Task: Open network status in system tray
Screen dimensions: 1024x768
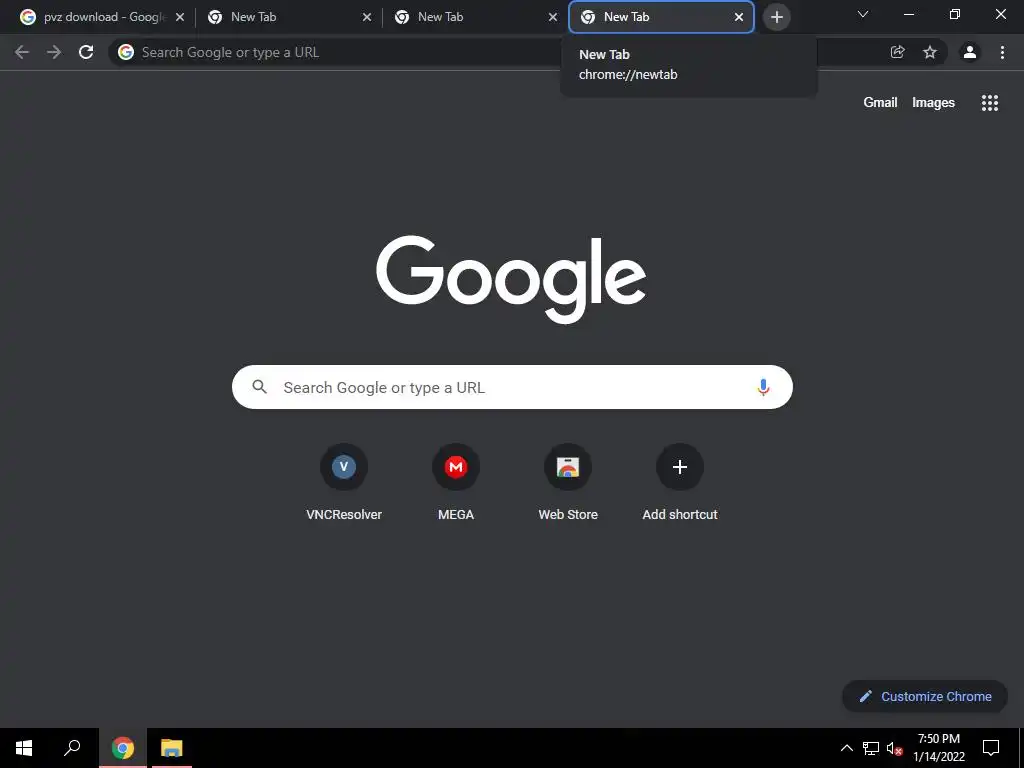Action: [871, 748]
